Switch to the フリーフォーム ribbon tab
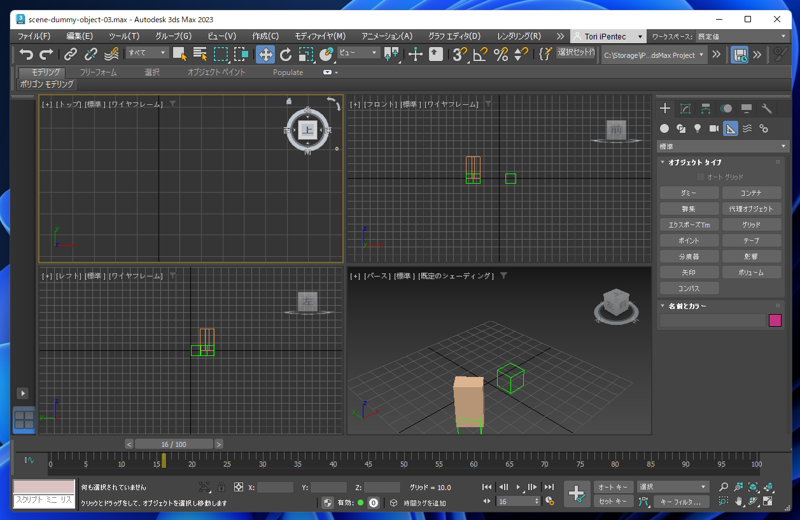This screenshot has height=520, width=800. click(98, 73)
